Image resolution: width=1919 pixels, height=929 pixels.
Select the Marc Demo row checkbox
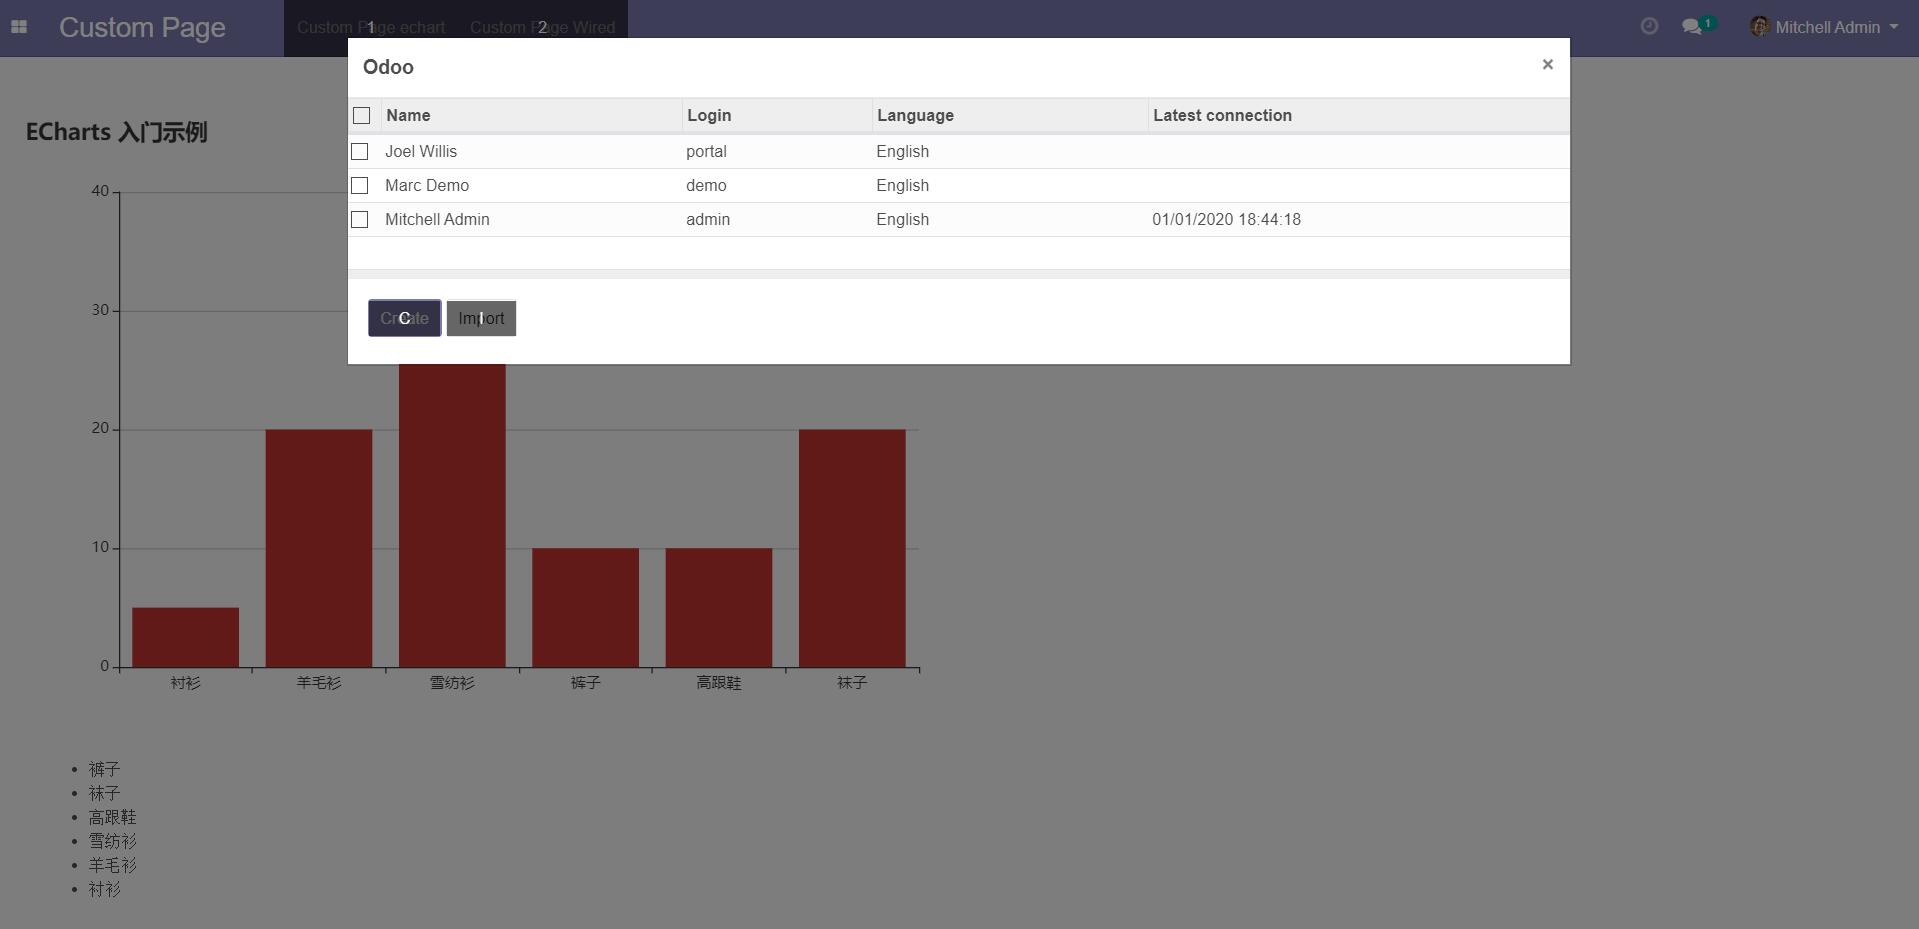tap(360, 186)
